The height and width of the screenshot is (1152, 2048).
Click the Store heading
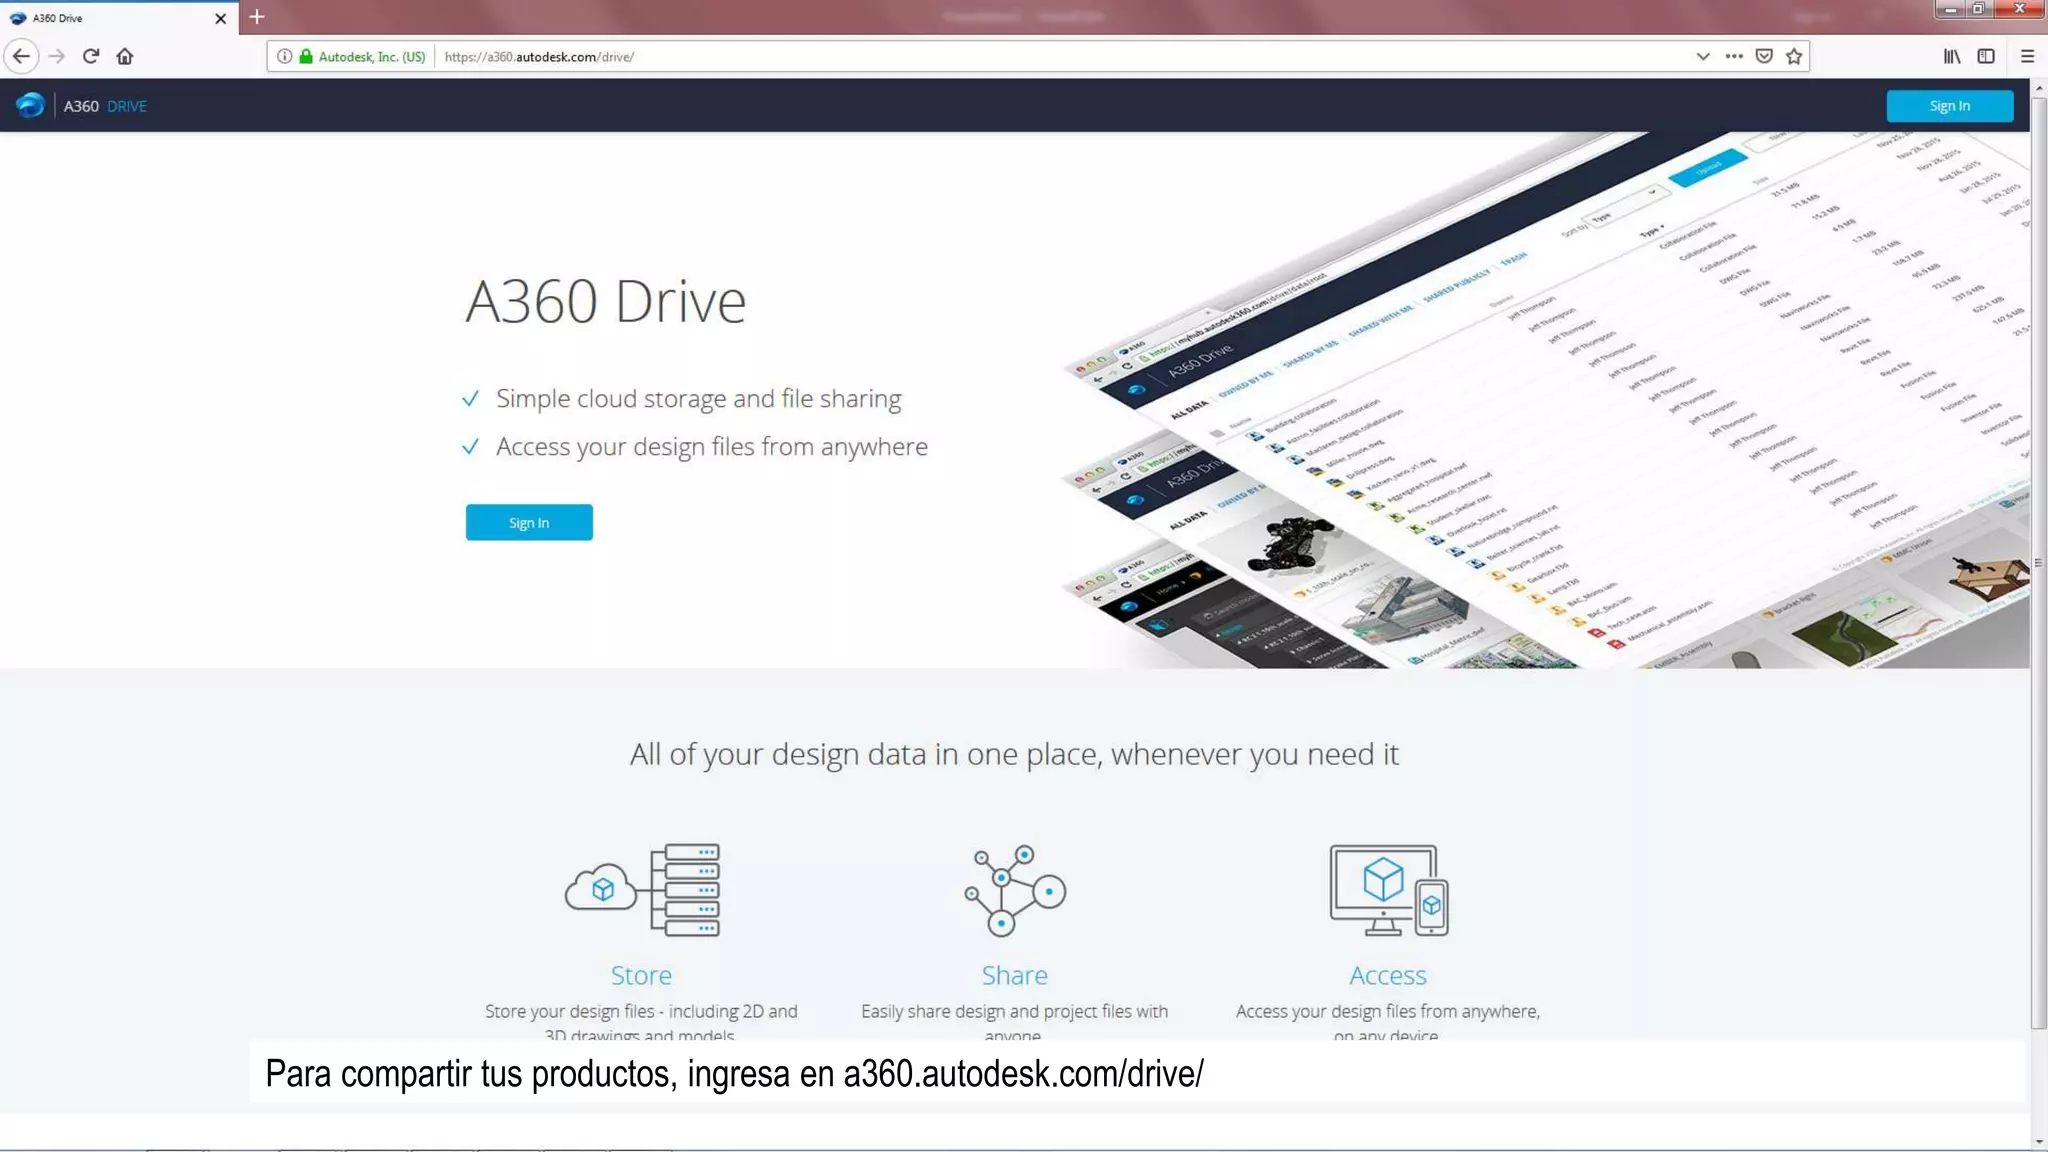[641, 975]
